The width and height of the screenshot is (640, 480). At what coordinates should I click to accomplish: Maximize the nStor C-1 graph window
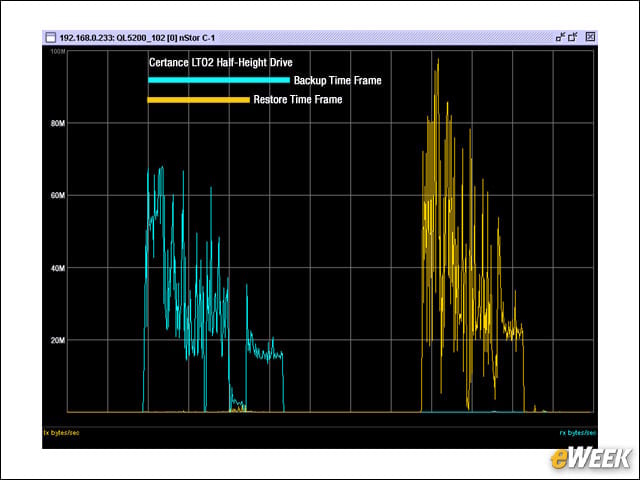573,37
